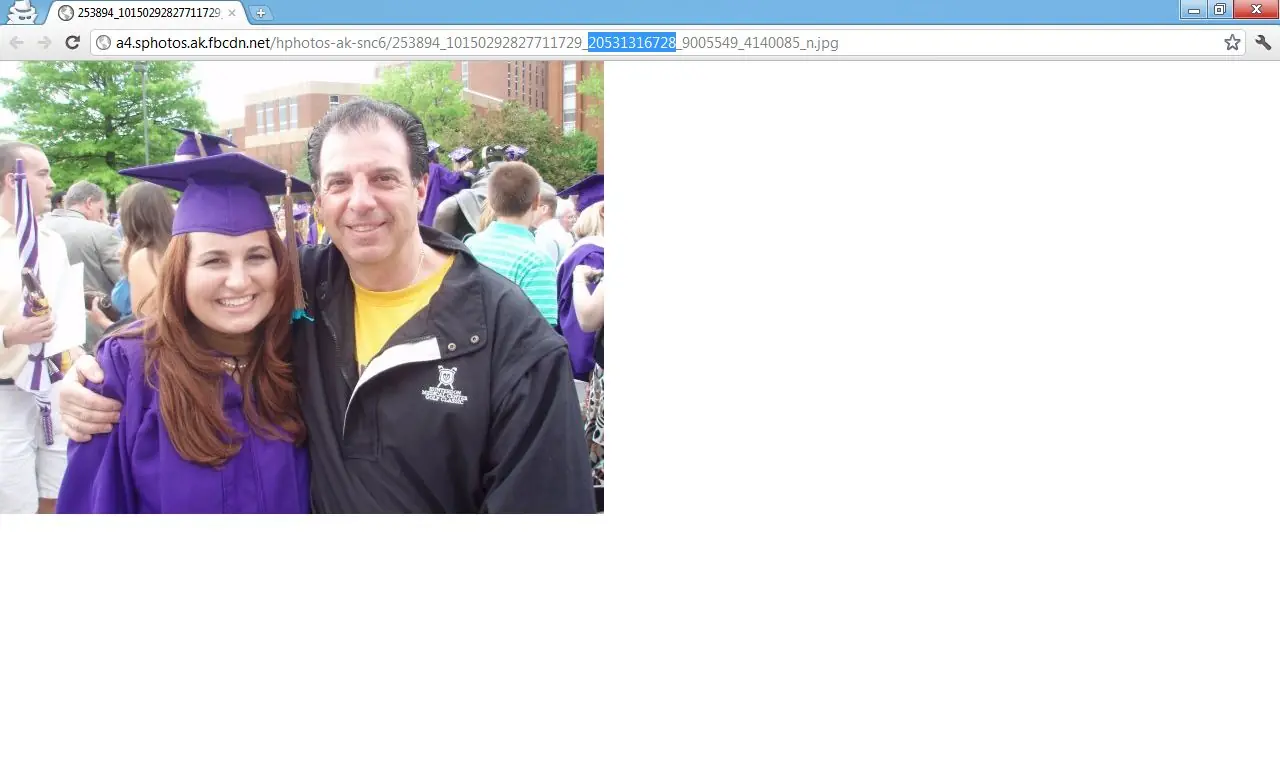Click inside the address bar URL
The width and height of the screenshot is (1280, 760).
coord(667,42)
